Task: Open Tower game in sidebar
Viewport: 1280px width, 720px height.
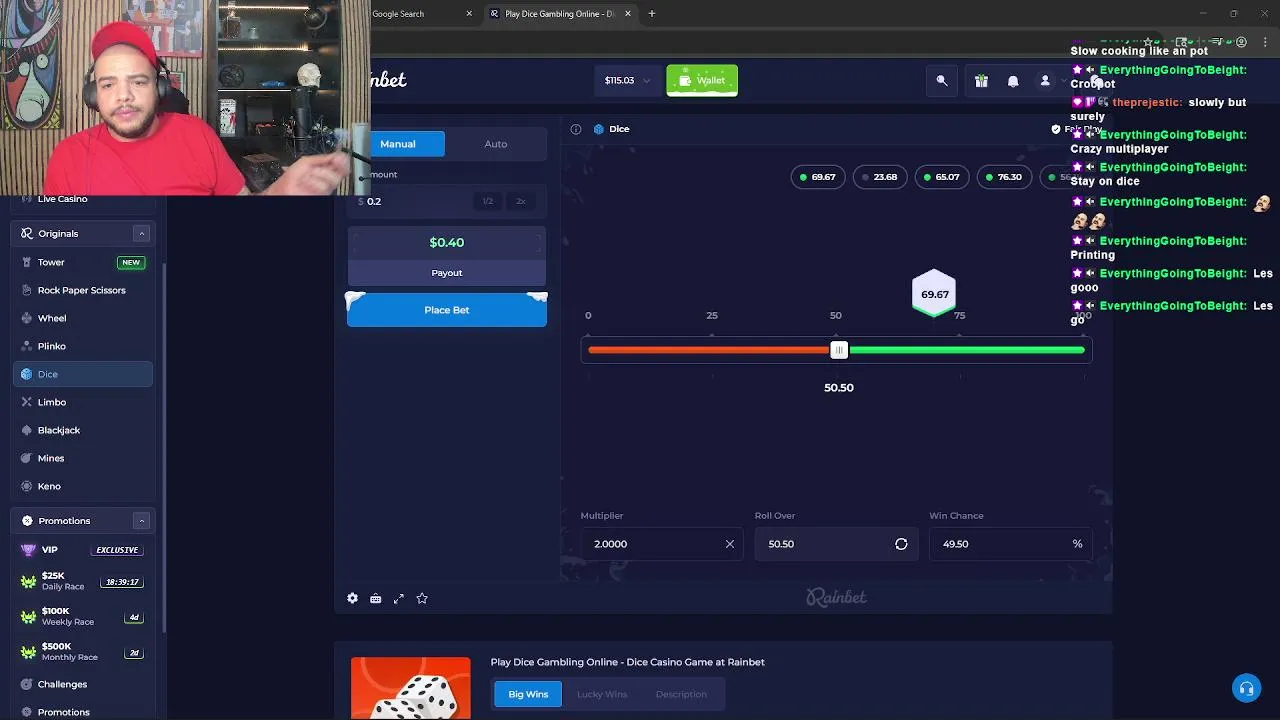Action: tap(82, 262)
